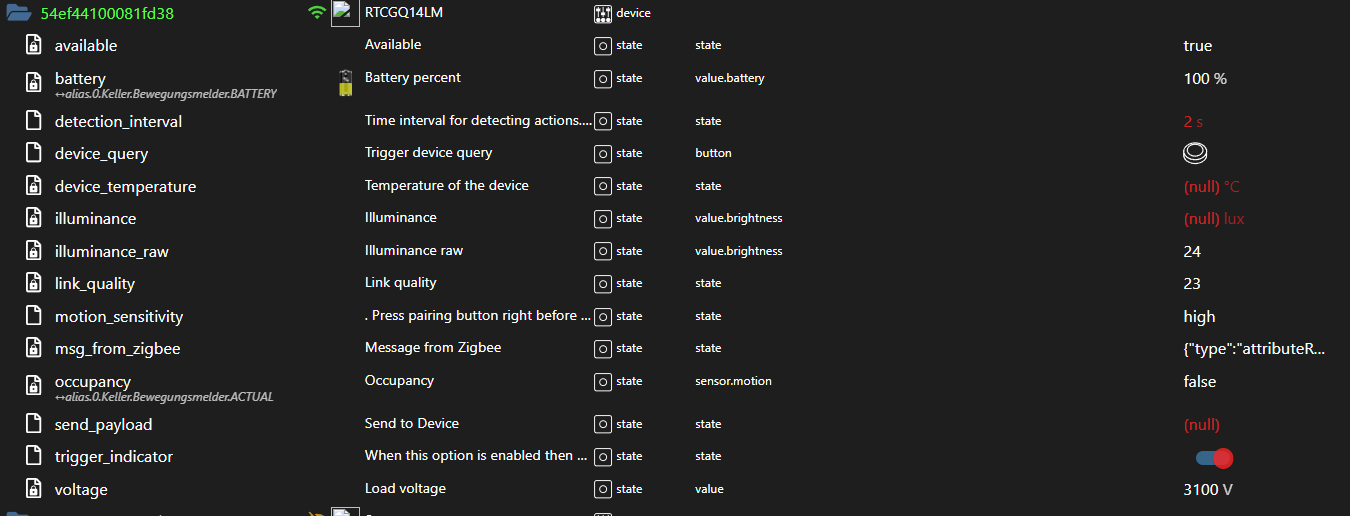Click the msg_from_zigbee JSON value
The height and width of the screenshot is (516, 1350).
pos(1254,349)
